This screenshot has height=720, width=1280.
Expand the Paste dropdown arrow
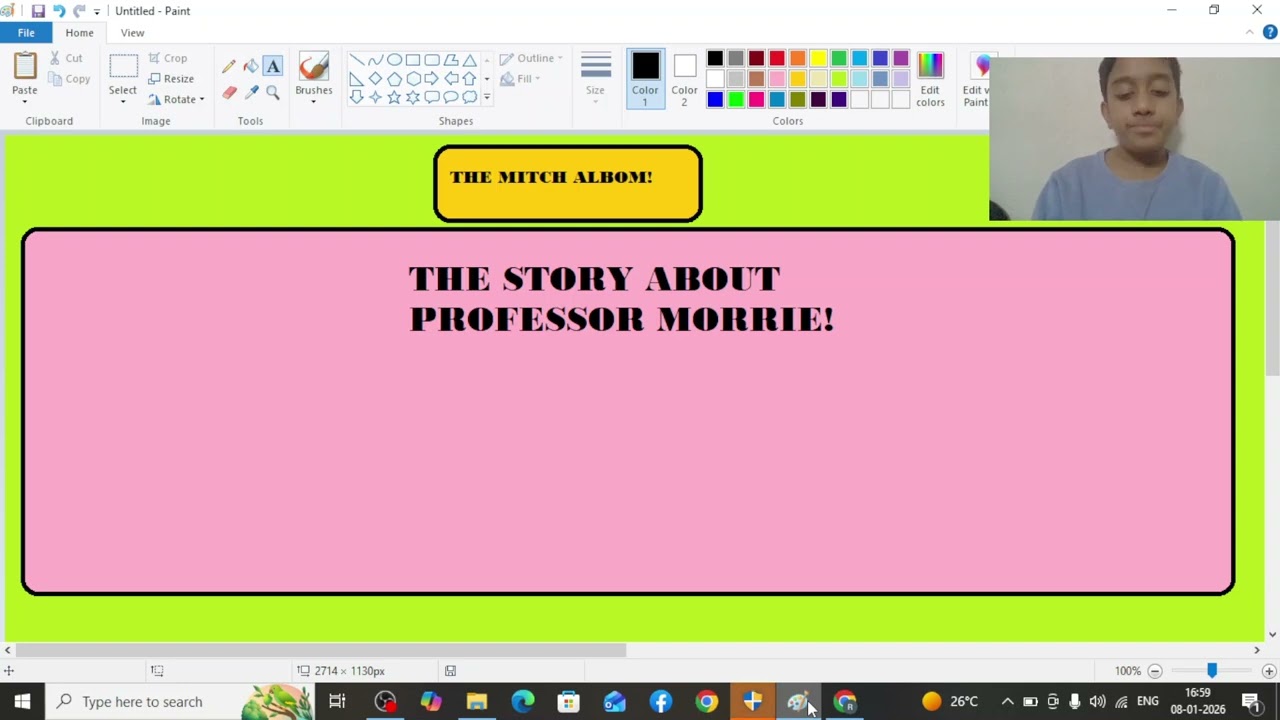pos(25,101)
